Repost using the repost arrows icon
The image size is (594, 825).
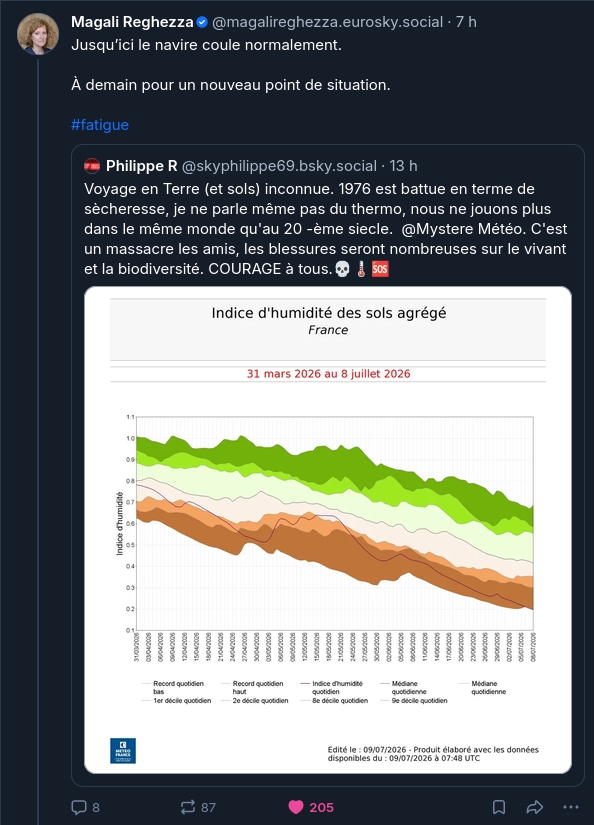(187, 807)
